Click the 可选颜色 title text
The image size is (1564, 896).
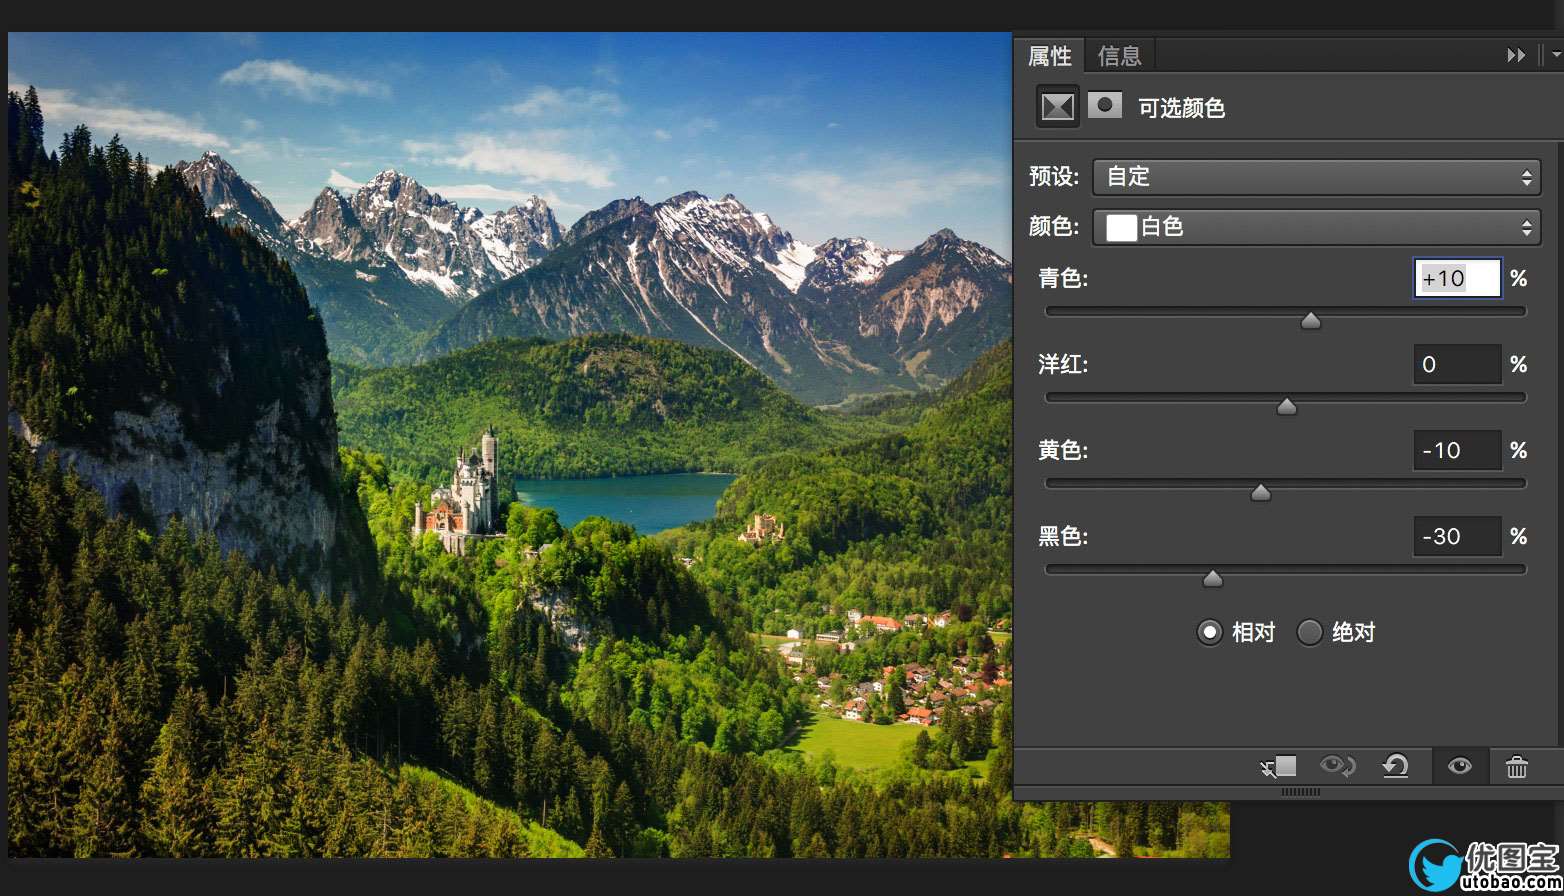point(1182,107)
